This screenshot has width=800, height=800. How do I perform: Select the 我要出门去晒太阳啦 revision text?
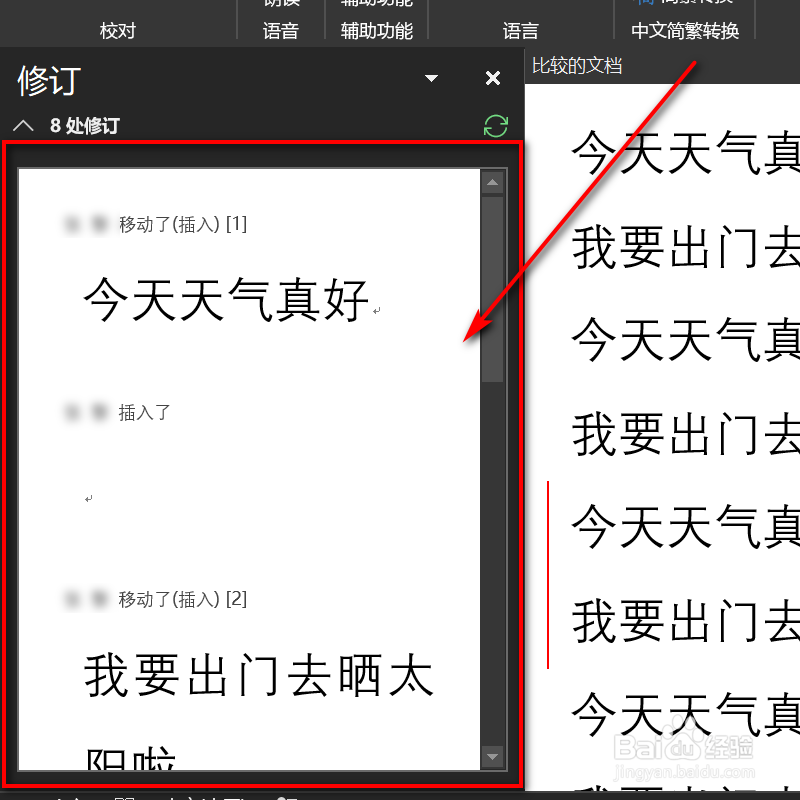pos(258,675)
